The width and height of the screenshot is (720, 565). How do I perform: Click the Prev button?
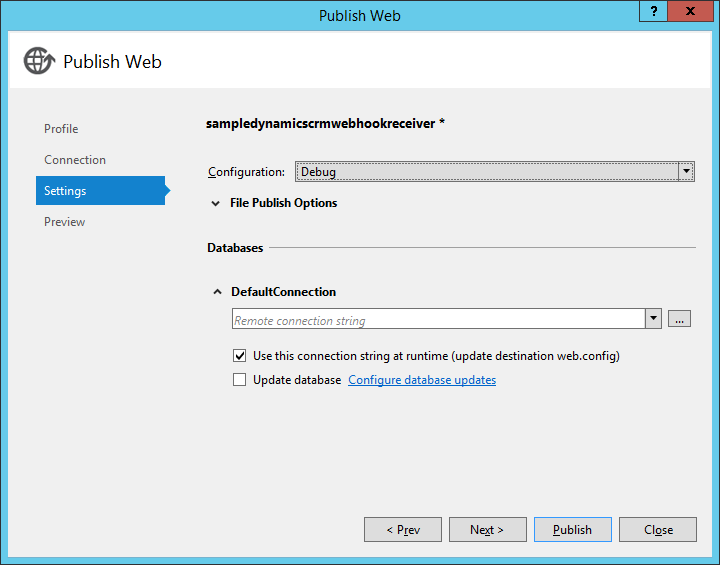point(402,530)
